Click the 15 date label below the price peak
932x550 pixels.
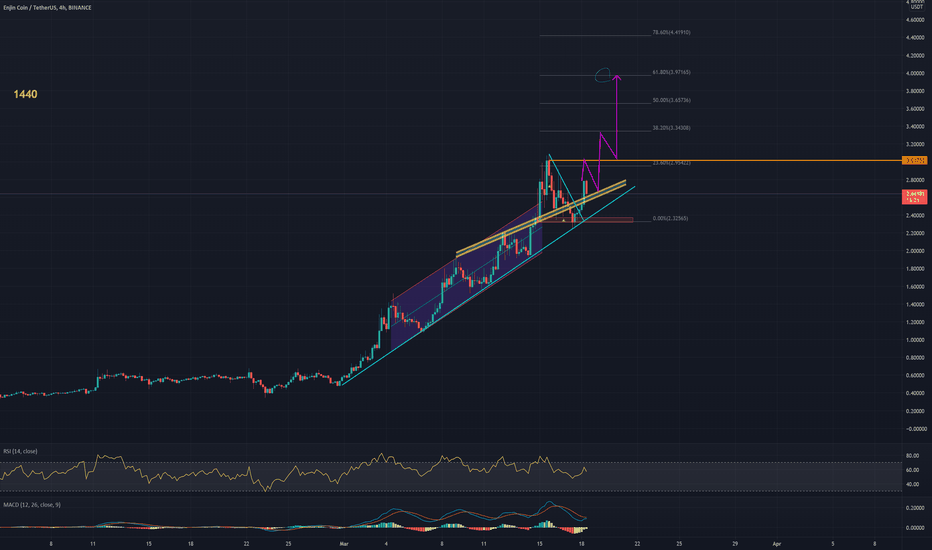click(x=540, y=543)
